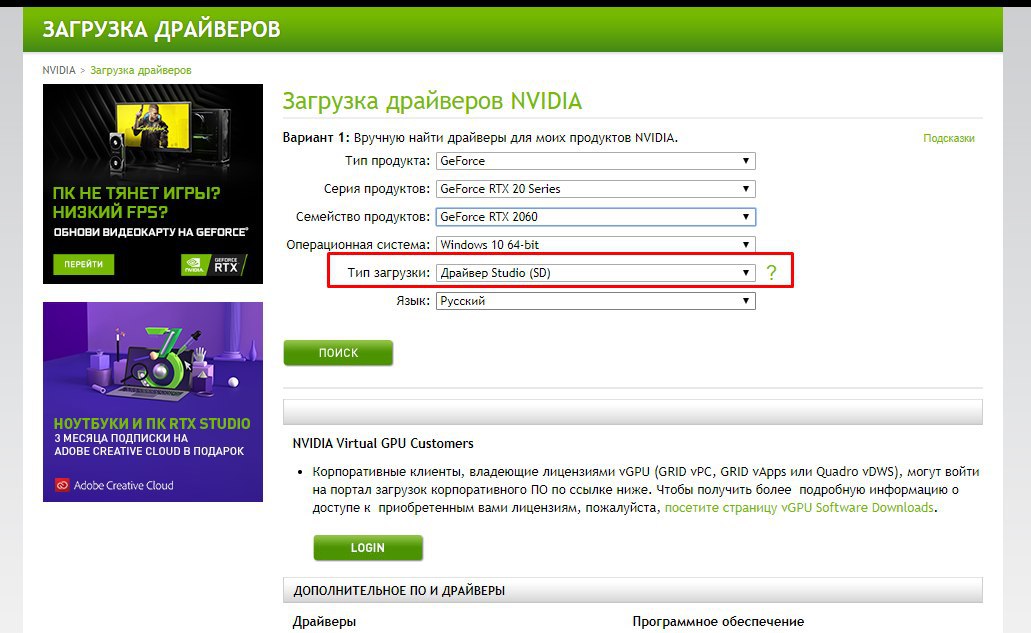Open the Семейство продуктов dropdown
This screenshot has height=633, width=1031.
click(596, 217)
